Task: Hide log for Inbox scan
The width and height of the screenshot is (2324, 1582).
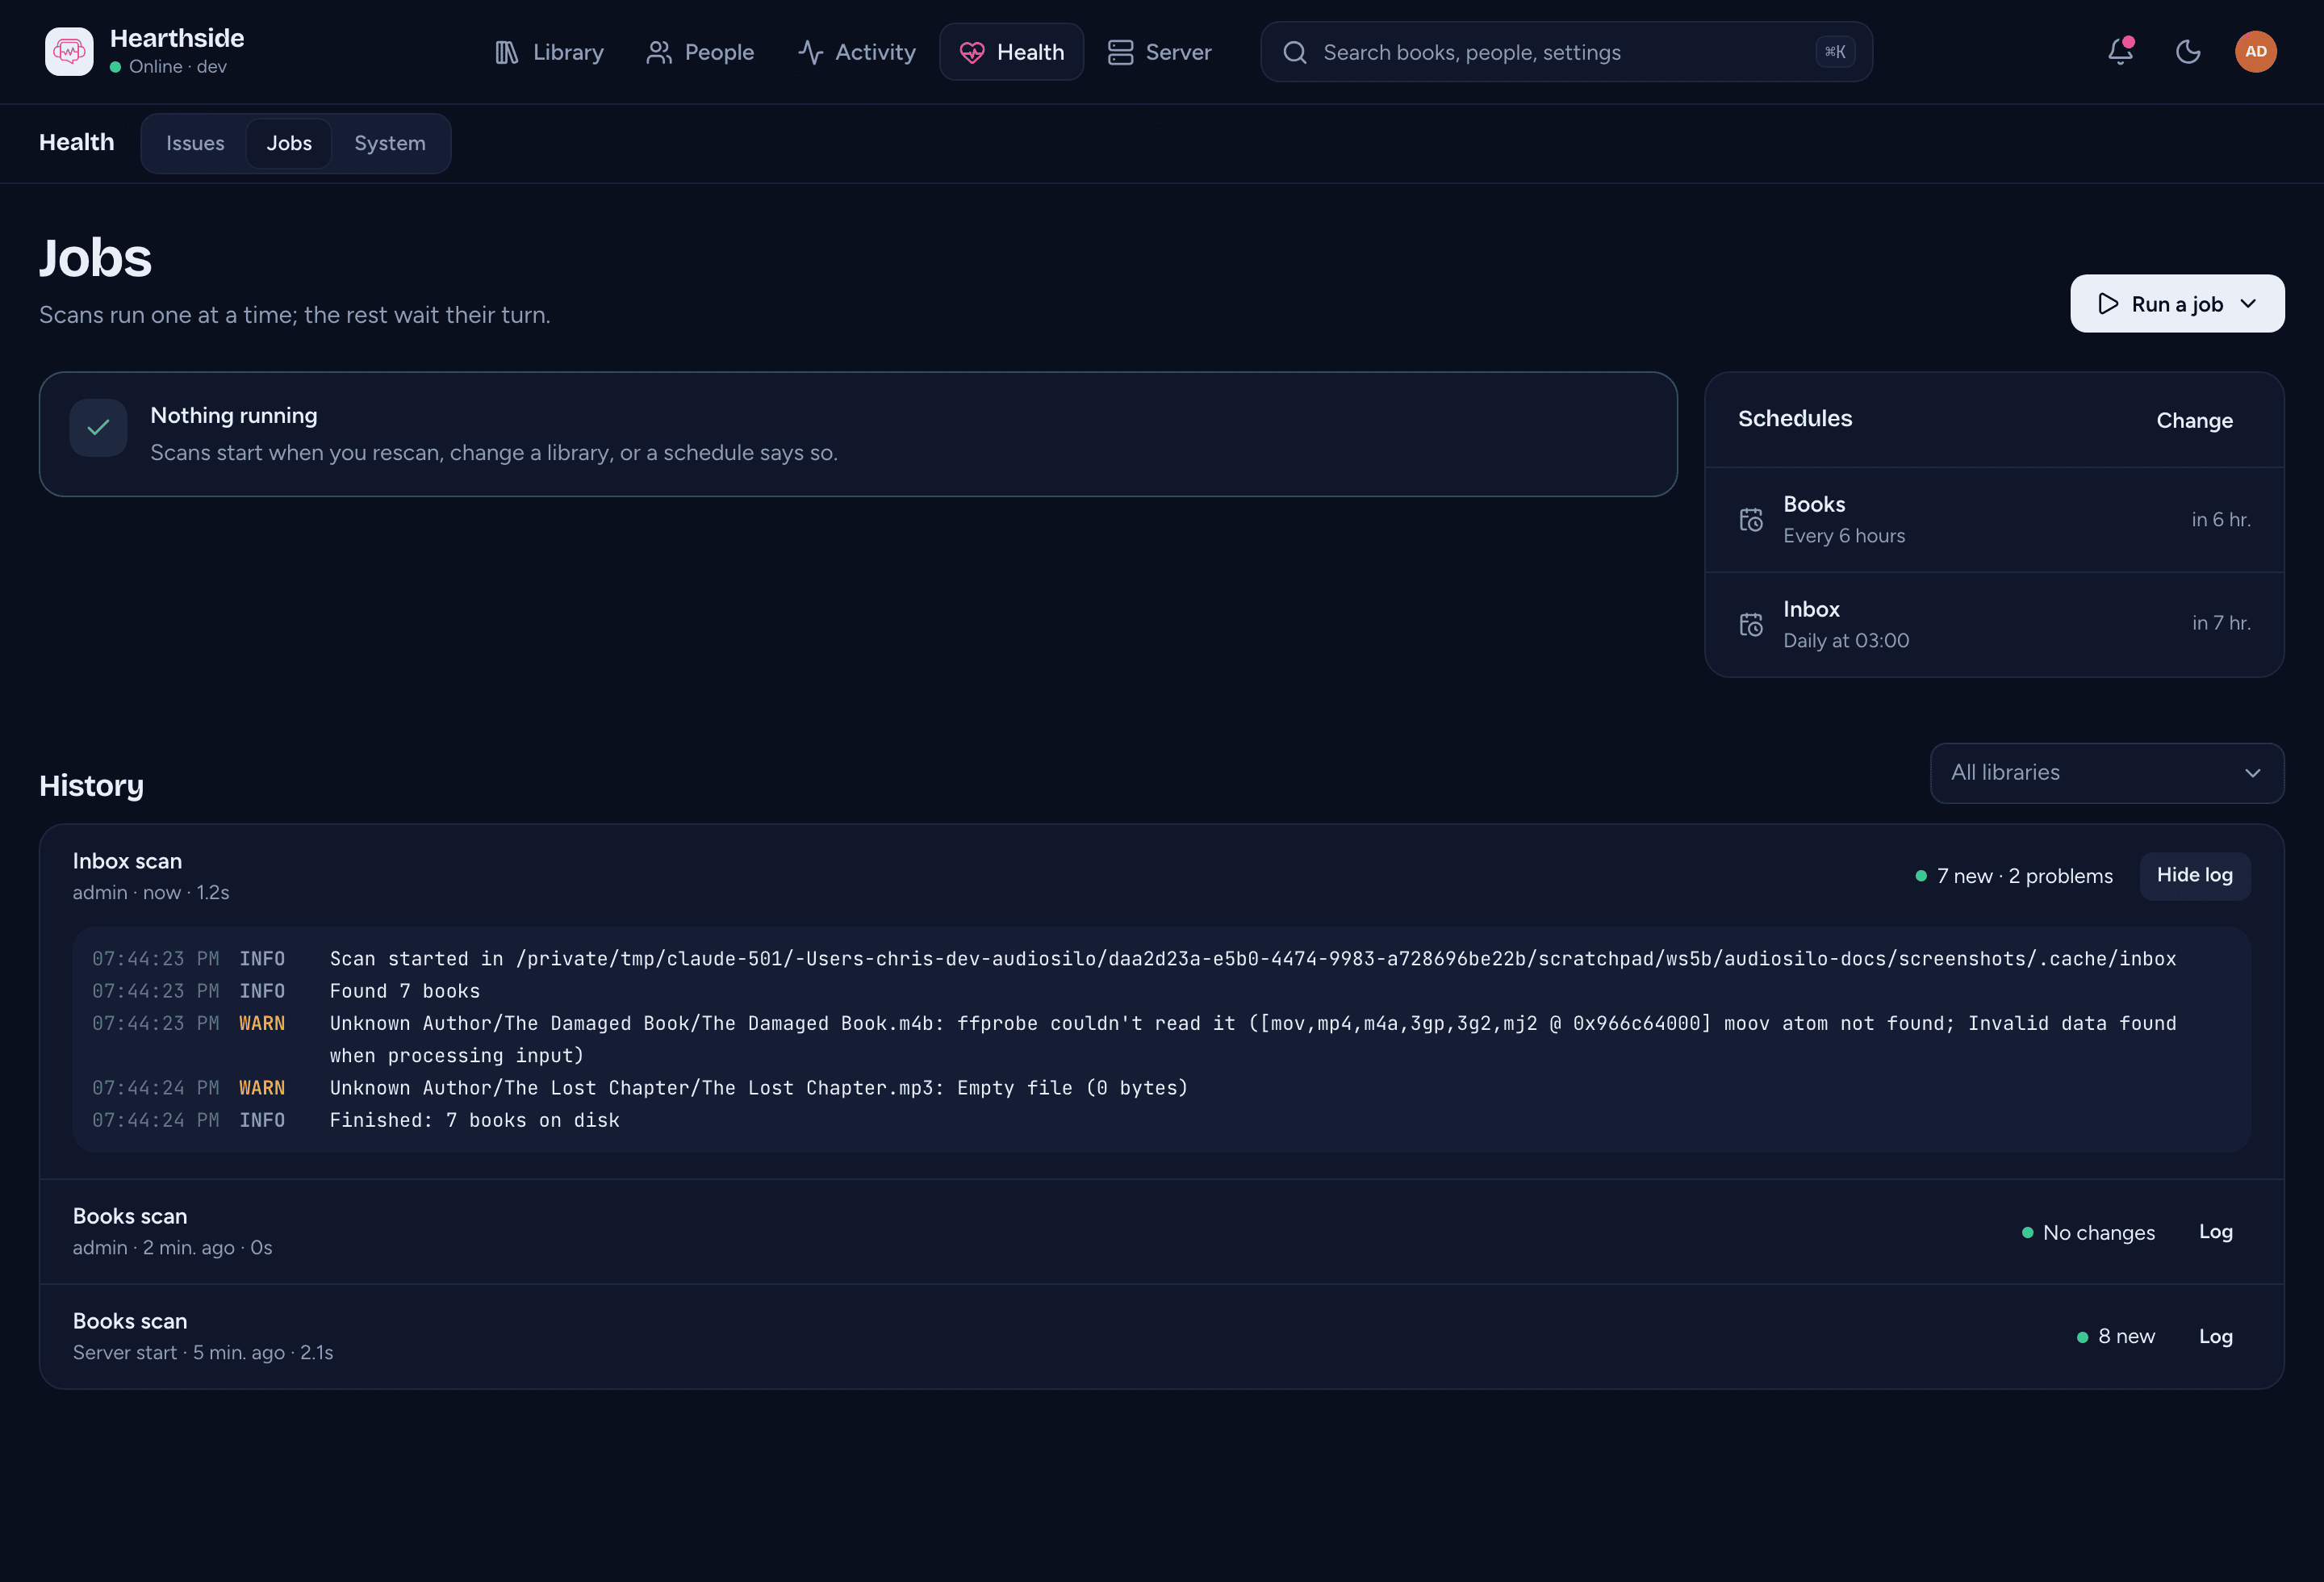Action: tap(2194, 875)
